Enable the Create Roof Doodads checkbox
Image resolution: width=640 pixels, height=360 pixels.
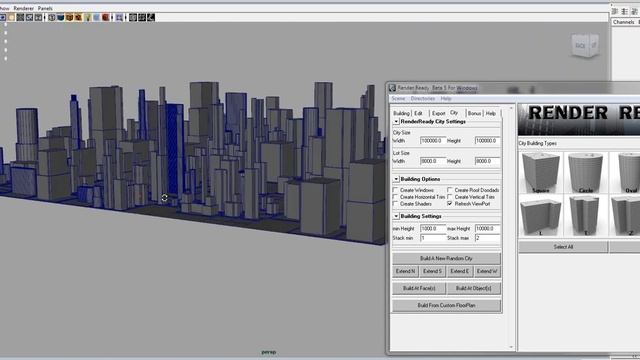[449, 190]
